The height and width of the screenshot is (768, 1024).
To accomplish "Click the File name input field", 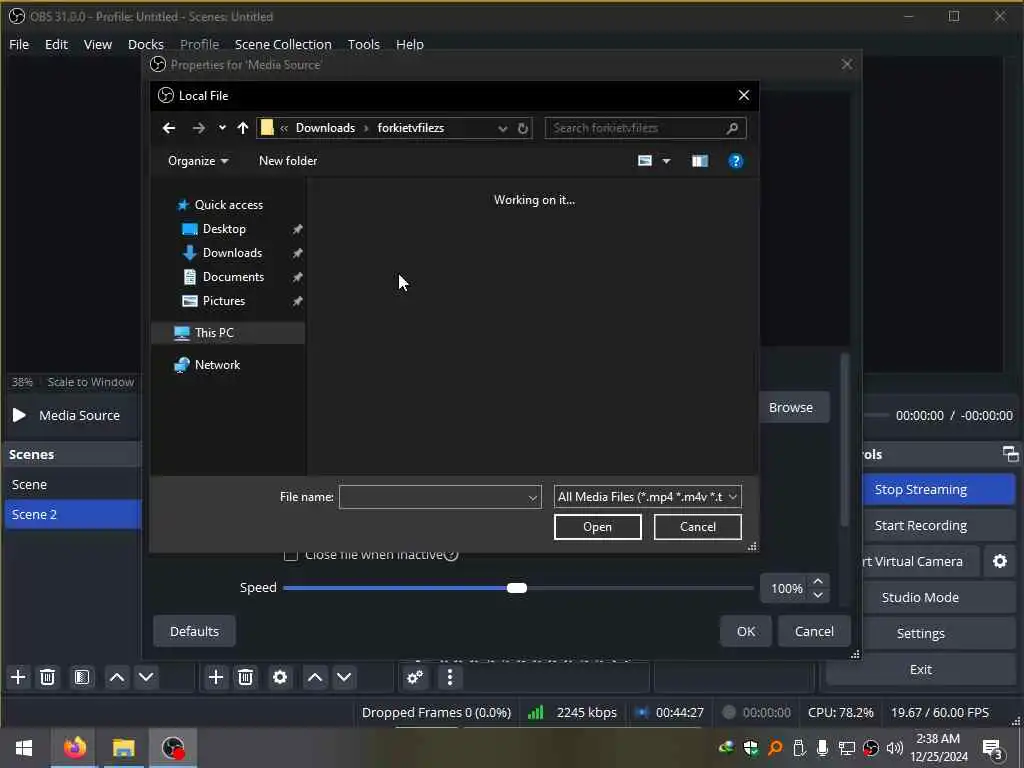I will (432, 497).
